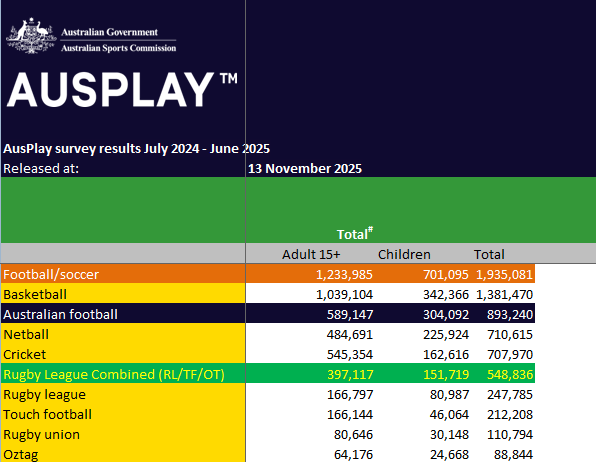Image resolution: width=596 pixels, height=462 pixels.
Task: Select Rugby League Combined children value 151,719
Action: (x=446, y=375)
